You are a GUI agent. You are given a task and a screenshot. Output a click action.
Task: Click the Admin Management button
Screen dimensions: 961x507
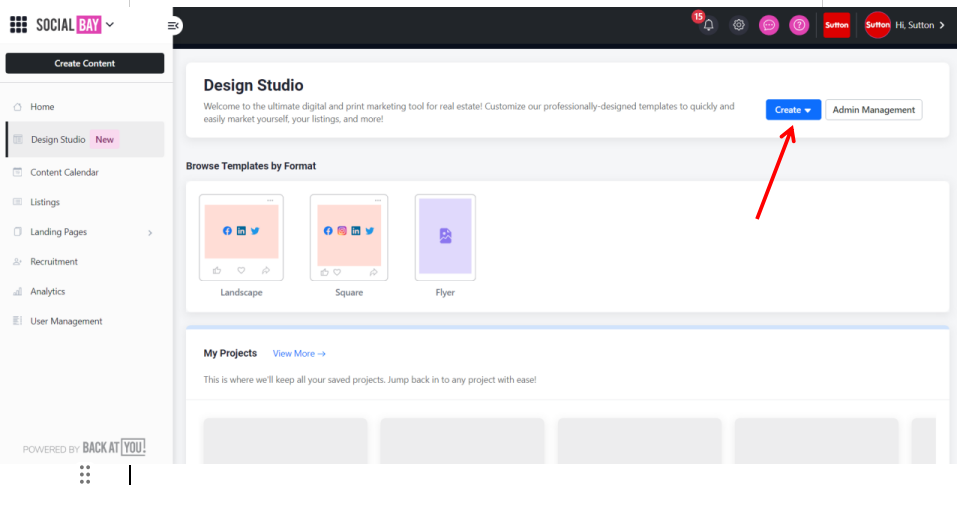click(x=873, y=110)
